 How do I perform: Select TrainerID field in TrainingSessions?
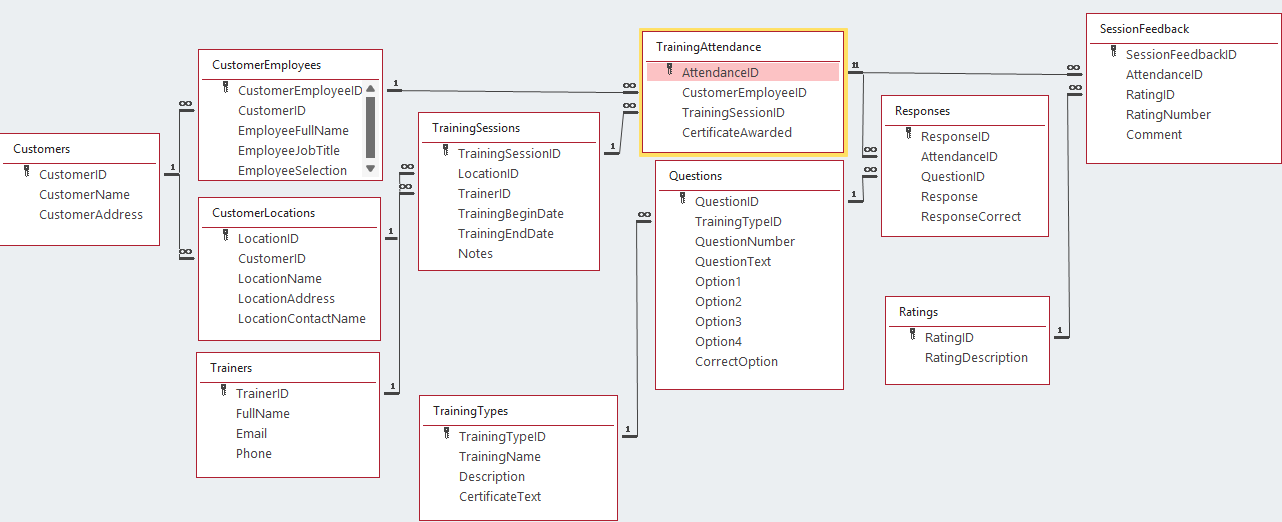tap(484, 193)
